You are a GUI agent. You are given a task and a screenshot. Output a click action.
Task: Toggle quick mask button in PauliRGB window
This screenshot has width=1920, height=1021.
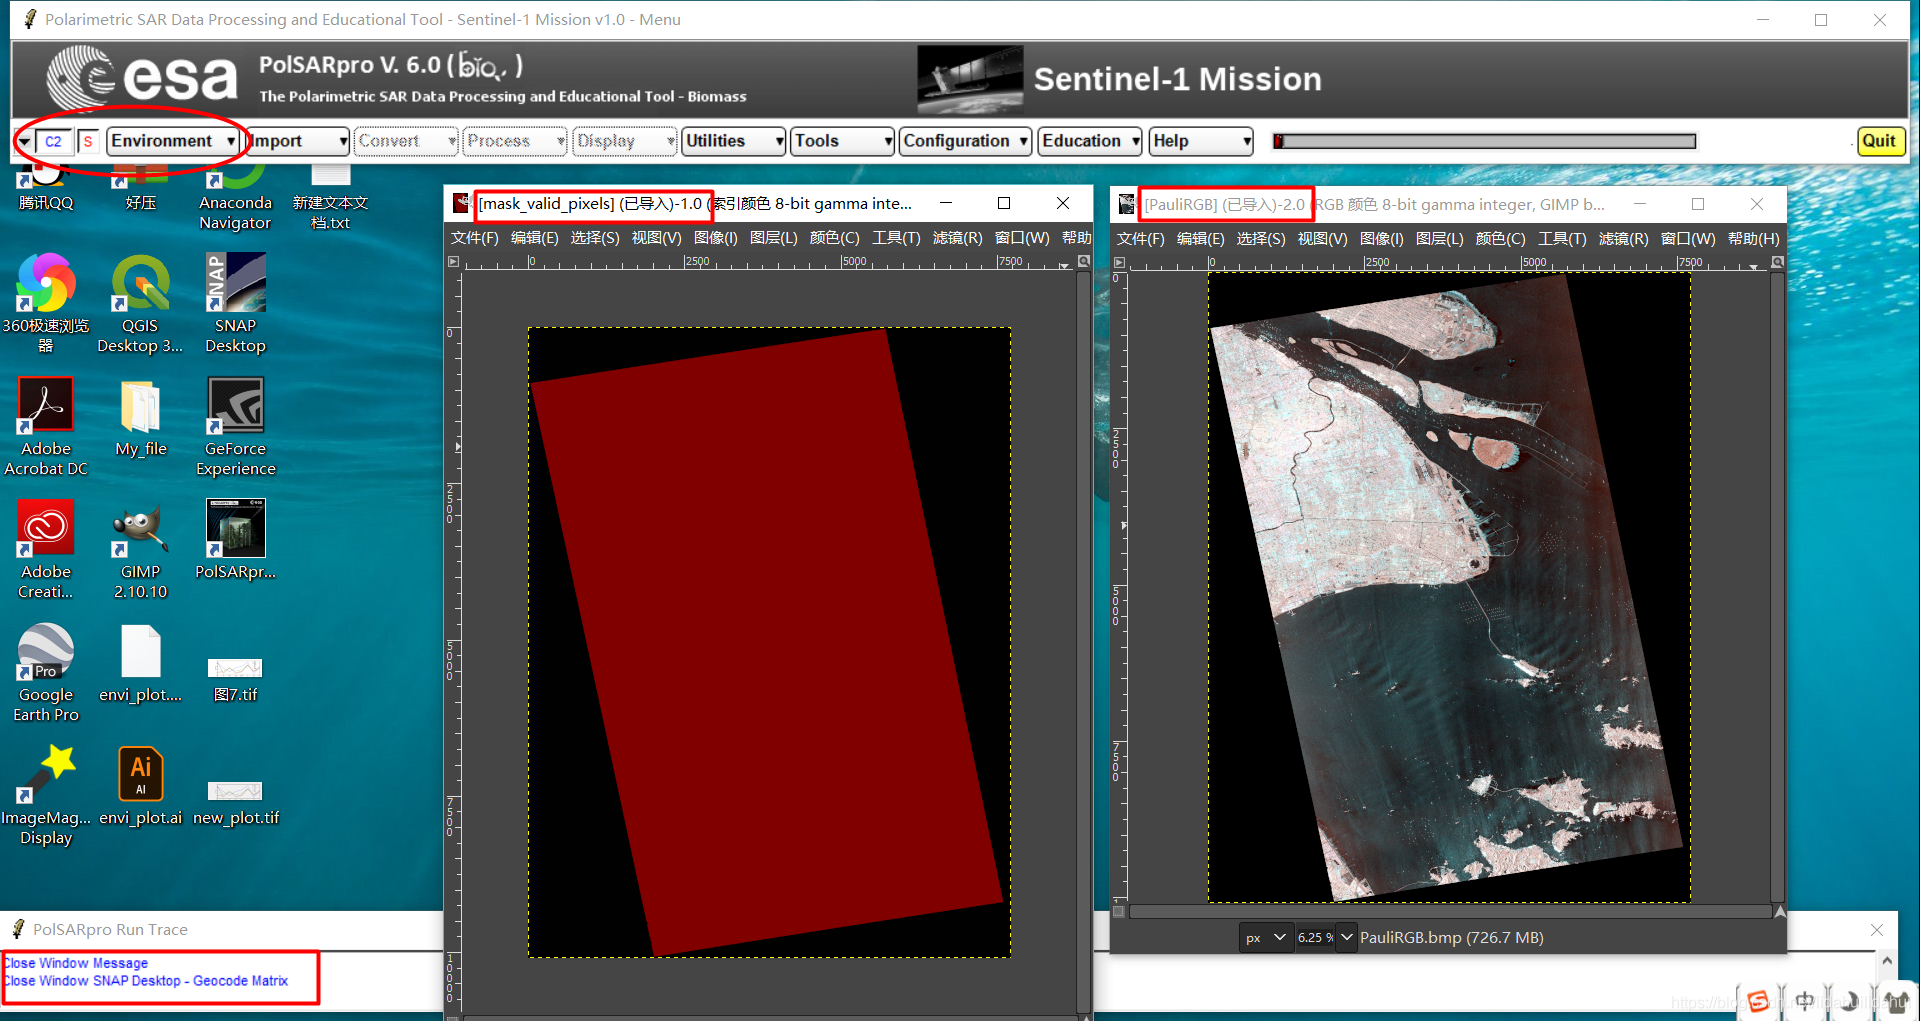[1119, 911]
